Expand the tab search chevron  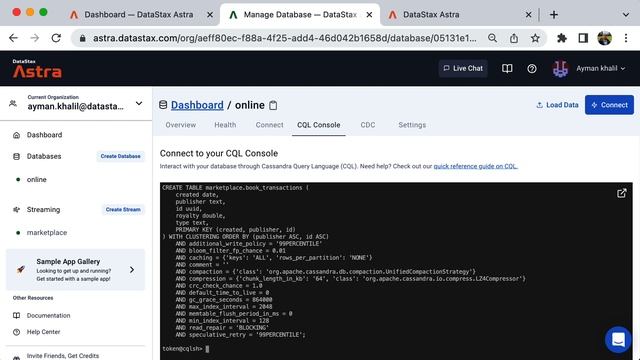626,15
